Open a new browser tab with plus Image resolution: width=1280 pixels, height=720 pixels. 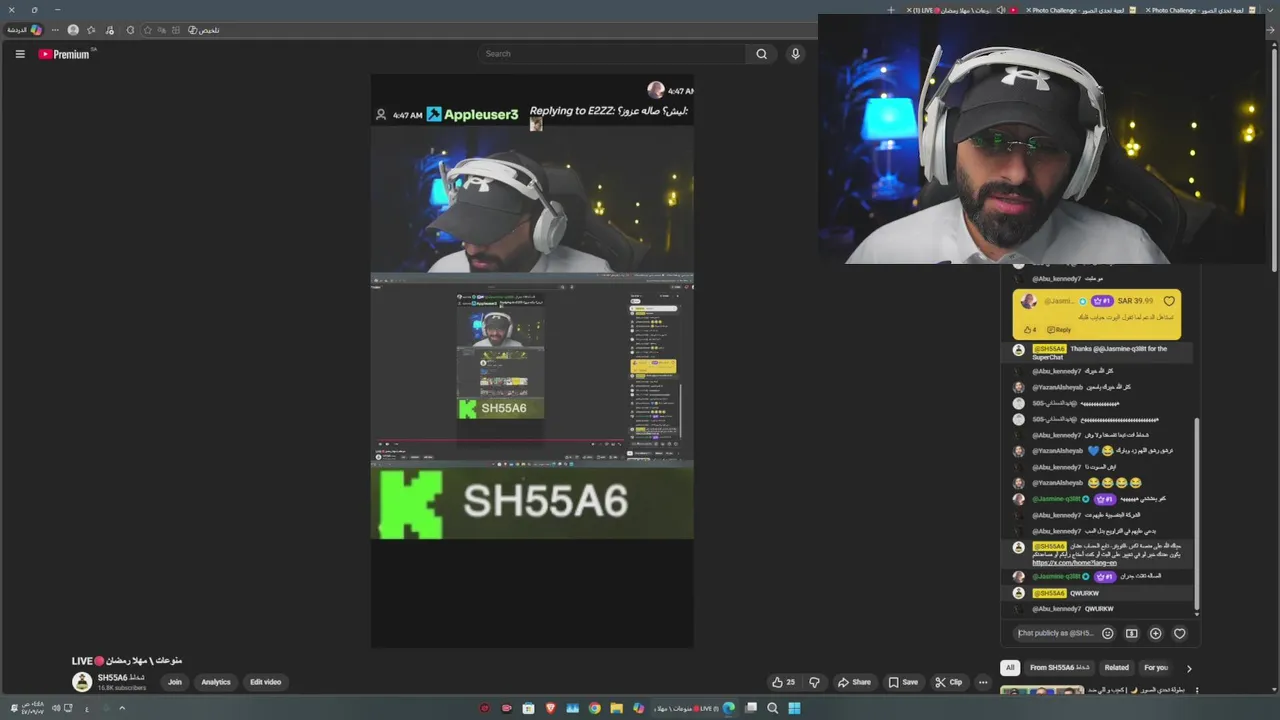891,10
